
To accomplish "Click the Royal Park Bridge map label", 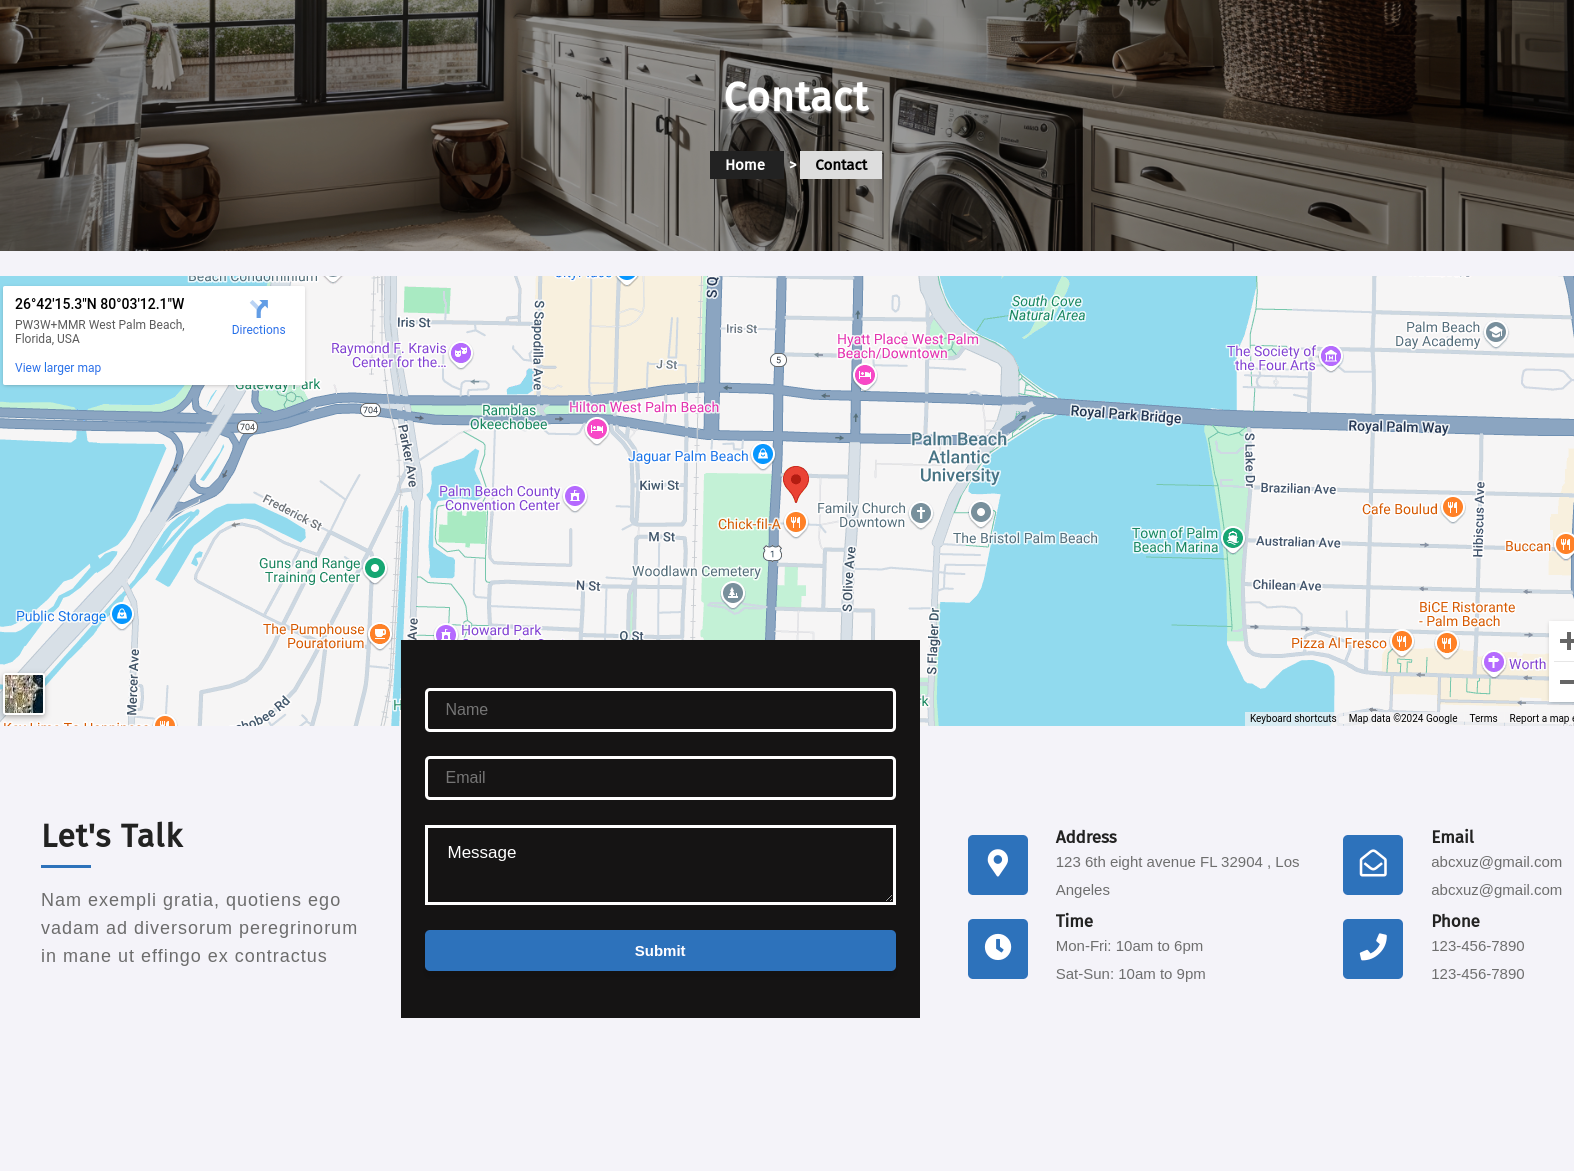I will point(1126,414).
